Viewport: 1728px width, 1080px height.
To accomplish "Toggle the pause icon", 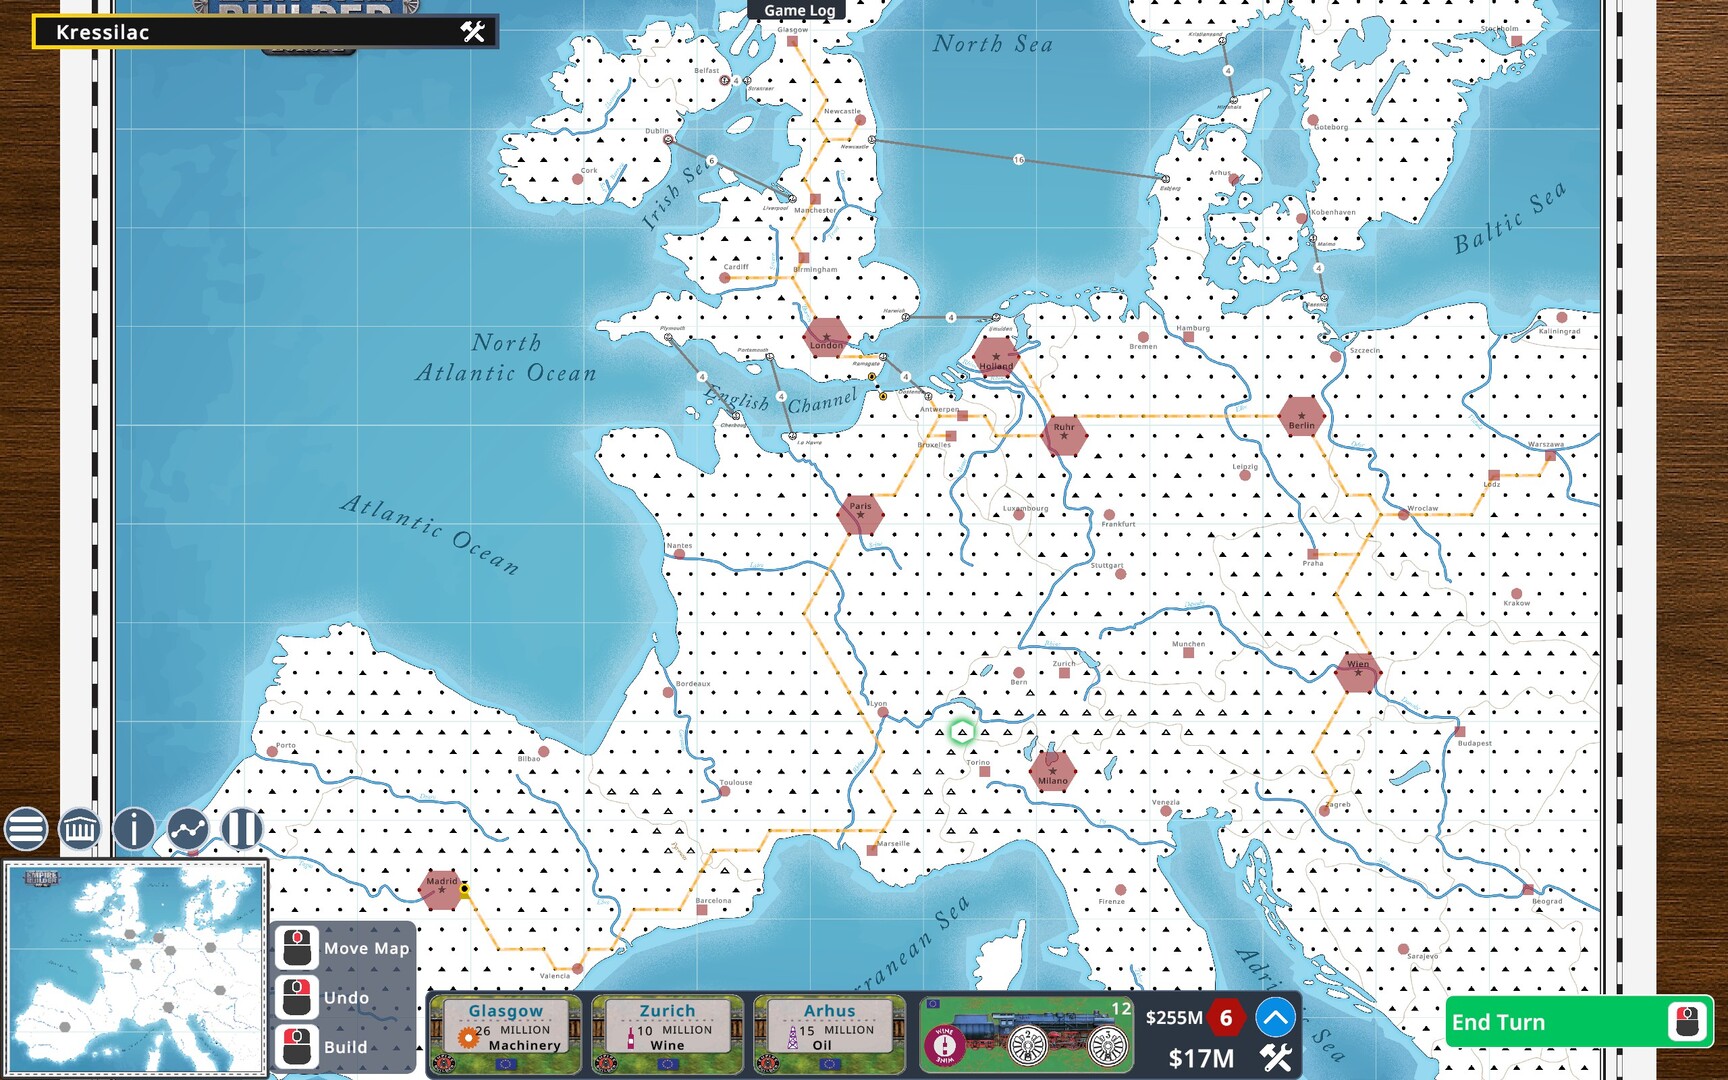I will click(x=240, y=828).
